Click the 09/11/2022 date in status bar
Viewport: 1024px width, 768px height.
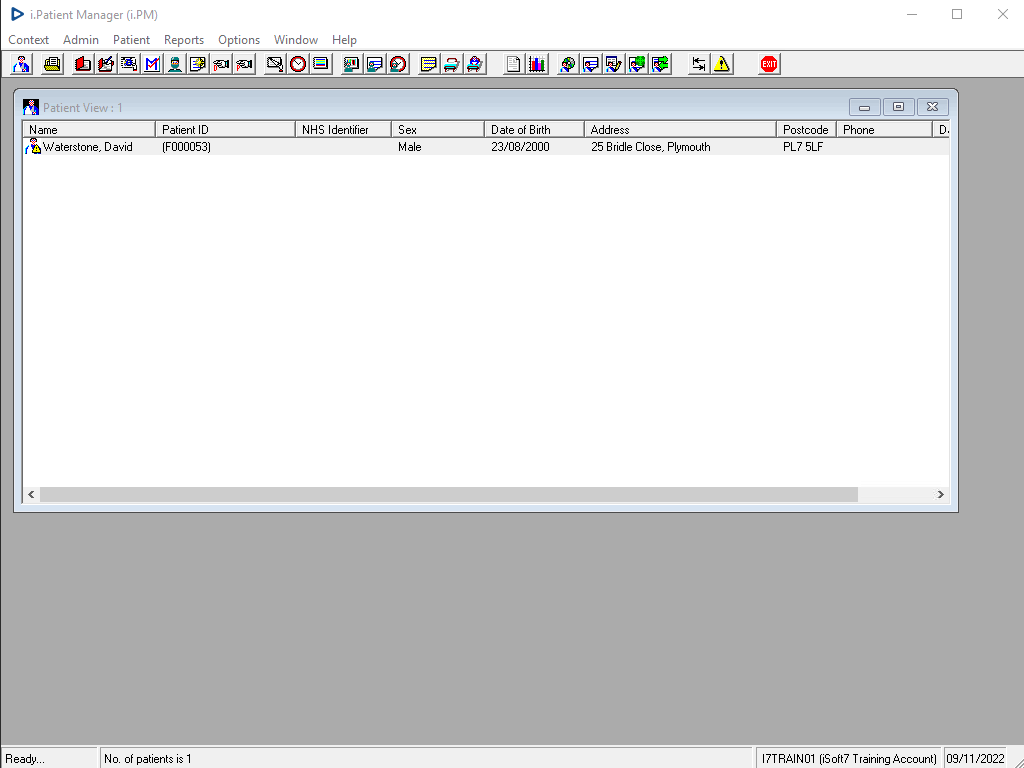click(976, 759)
